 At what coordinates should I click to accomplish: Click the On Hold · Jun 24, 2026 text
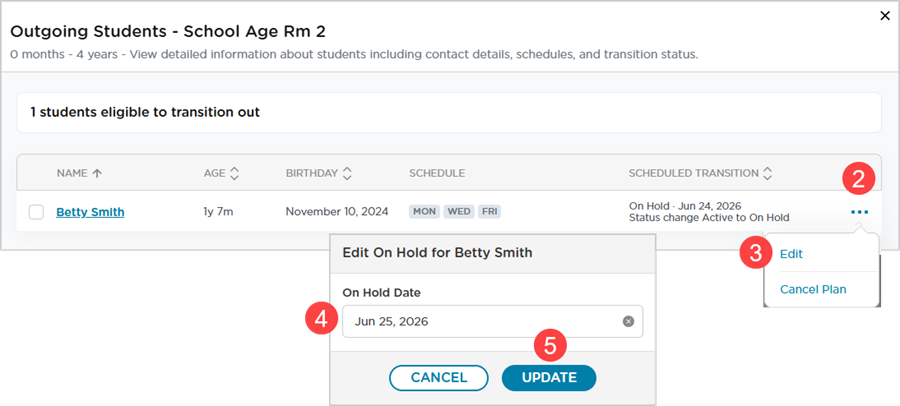coord(685,206)
